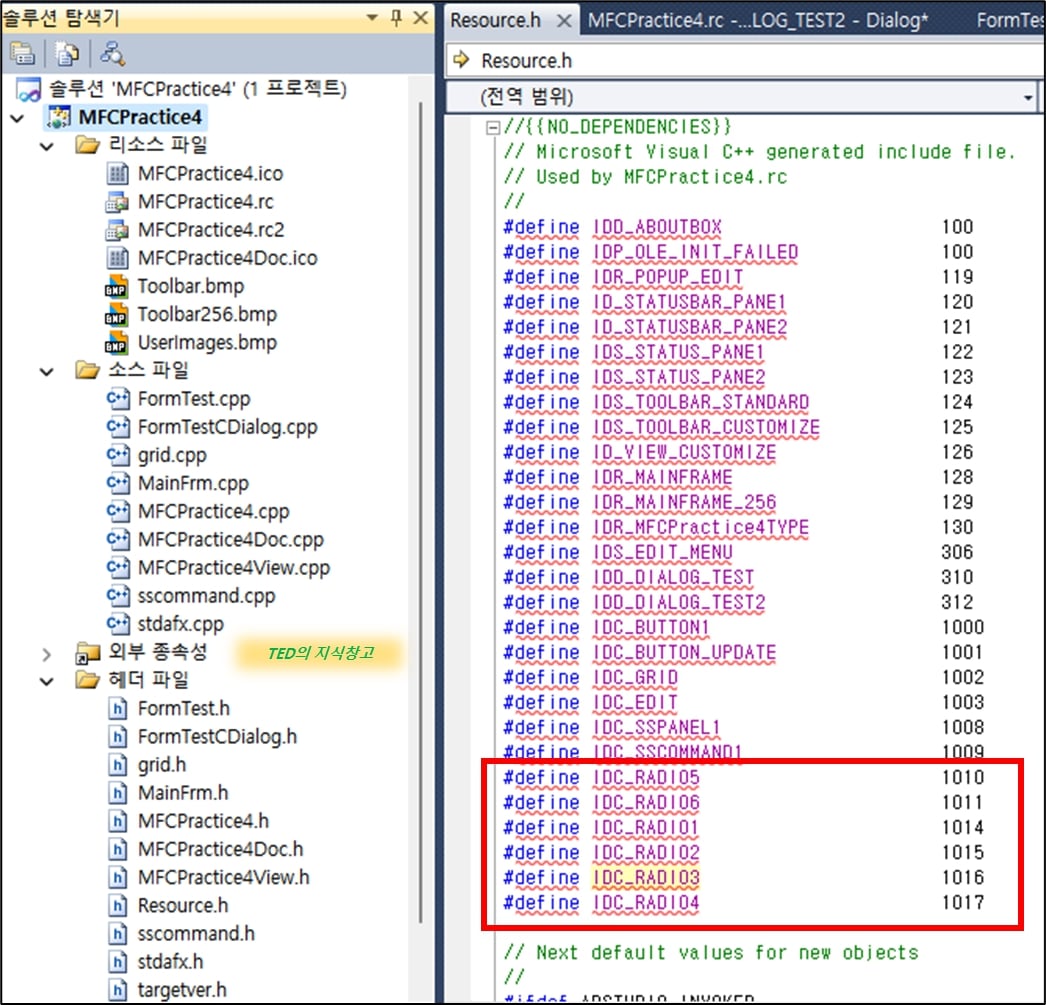Viewport: 1046px width, 1005px height.
Task: Select the 소스 파일 folder icon
Action: pyautogui.click(x=87, y=369)
